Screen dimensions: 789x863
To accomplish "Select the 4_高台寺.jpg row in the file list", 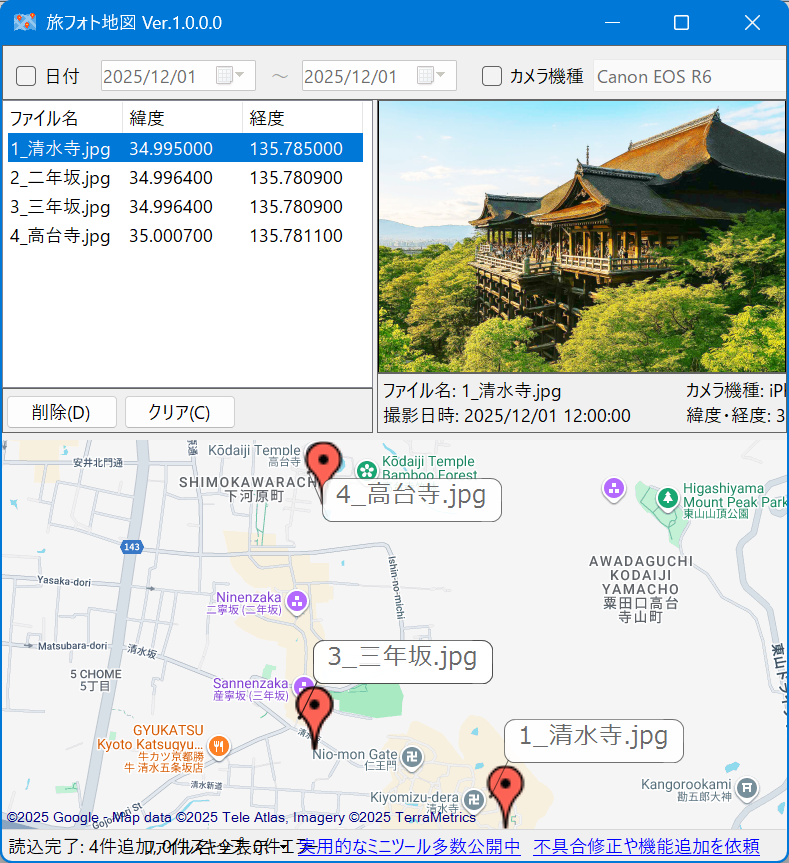I will (185, 236).
